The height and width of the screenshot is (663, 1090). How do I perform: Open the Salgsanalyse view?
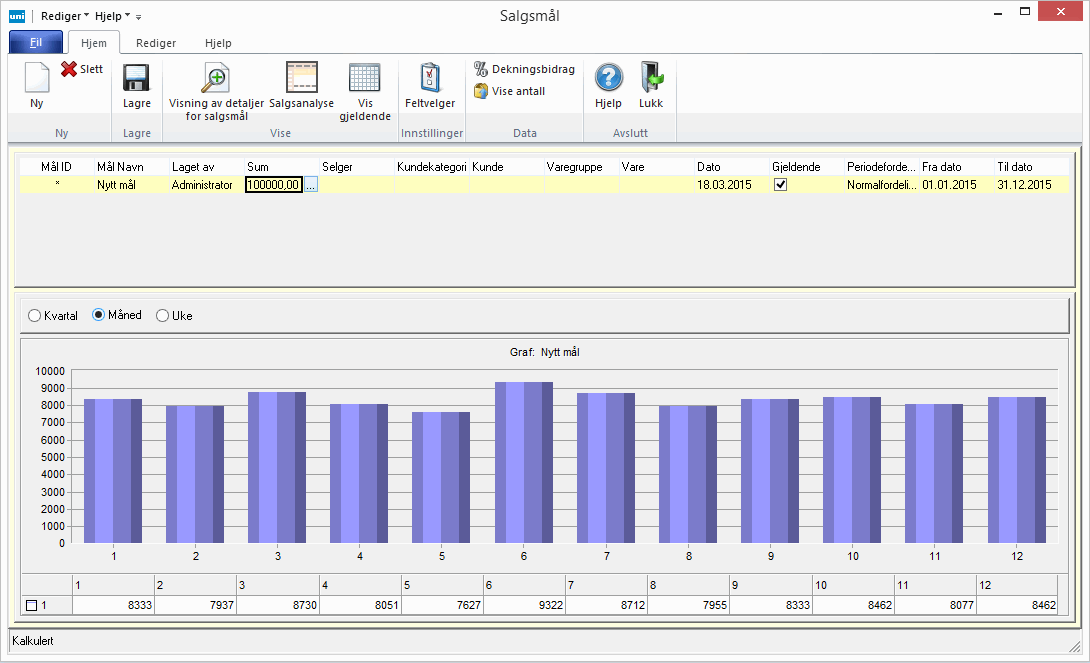[301, 78]
